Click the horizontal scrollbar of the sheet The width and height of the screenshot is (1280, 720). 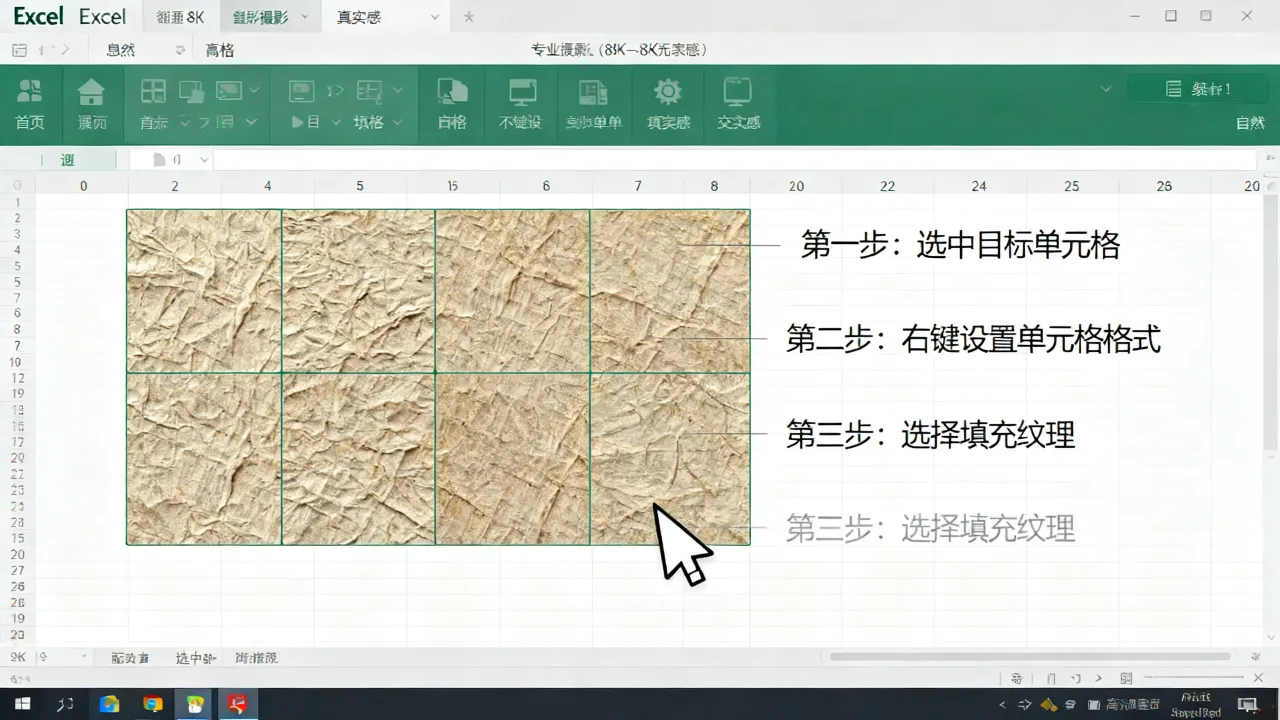click(1030, 657)
